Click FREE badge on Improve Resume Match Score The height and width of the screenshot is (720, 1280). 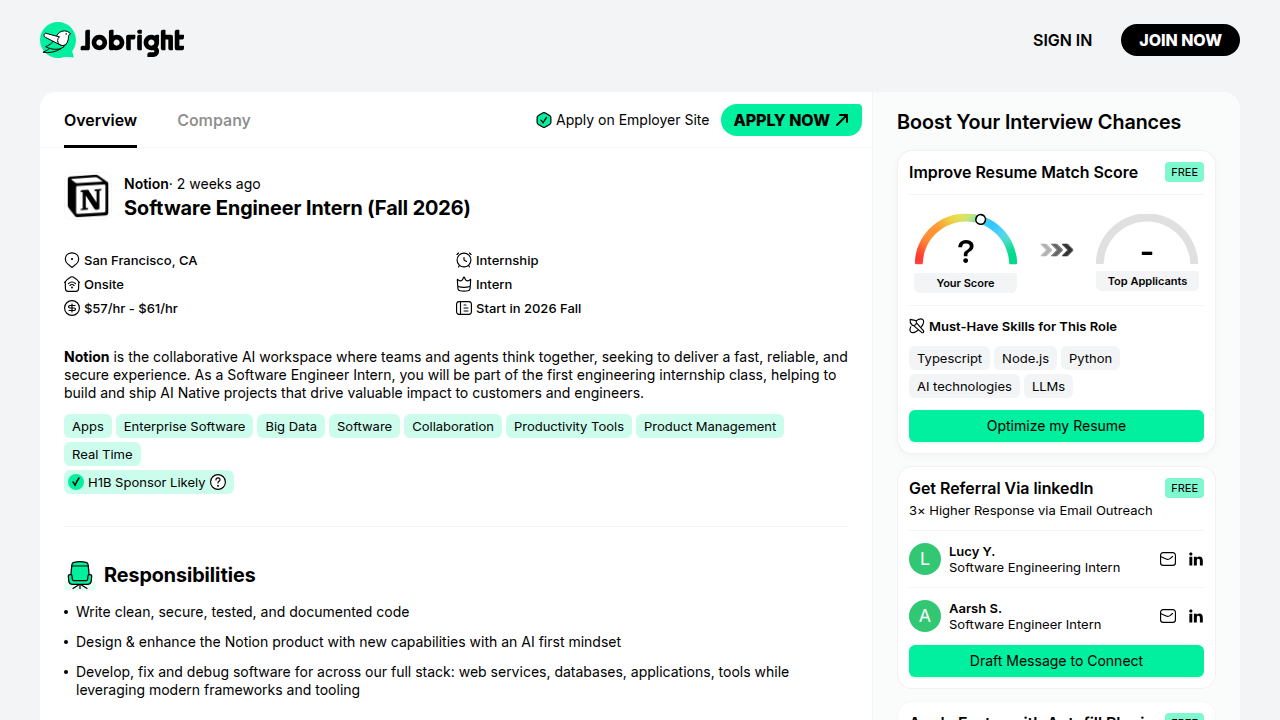(1184, 172)
